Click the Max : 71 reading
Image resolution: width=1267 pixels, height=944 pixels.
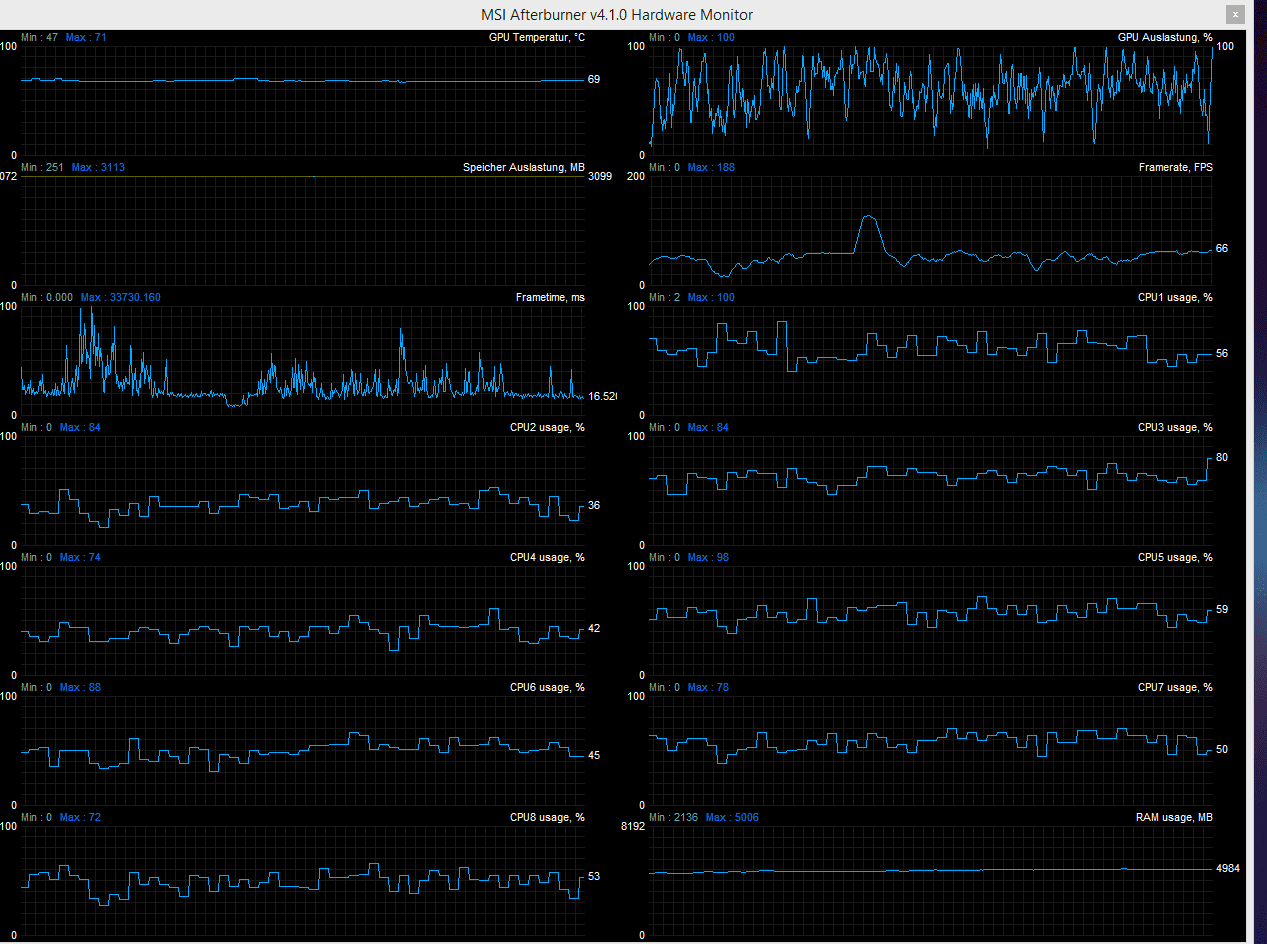click(x=86, y=37)
